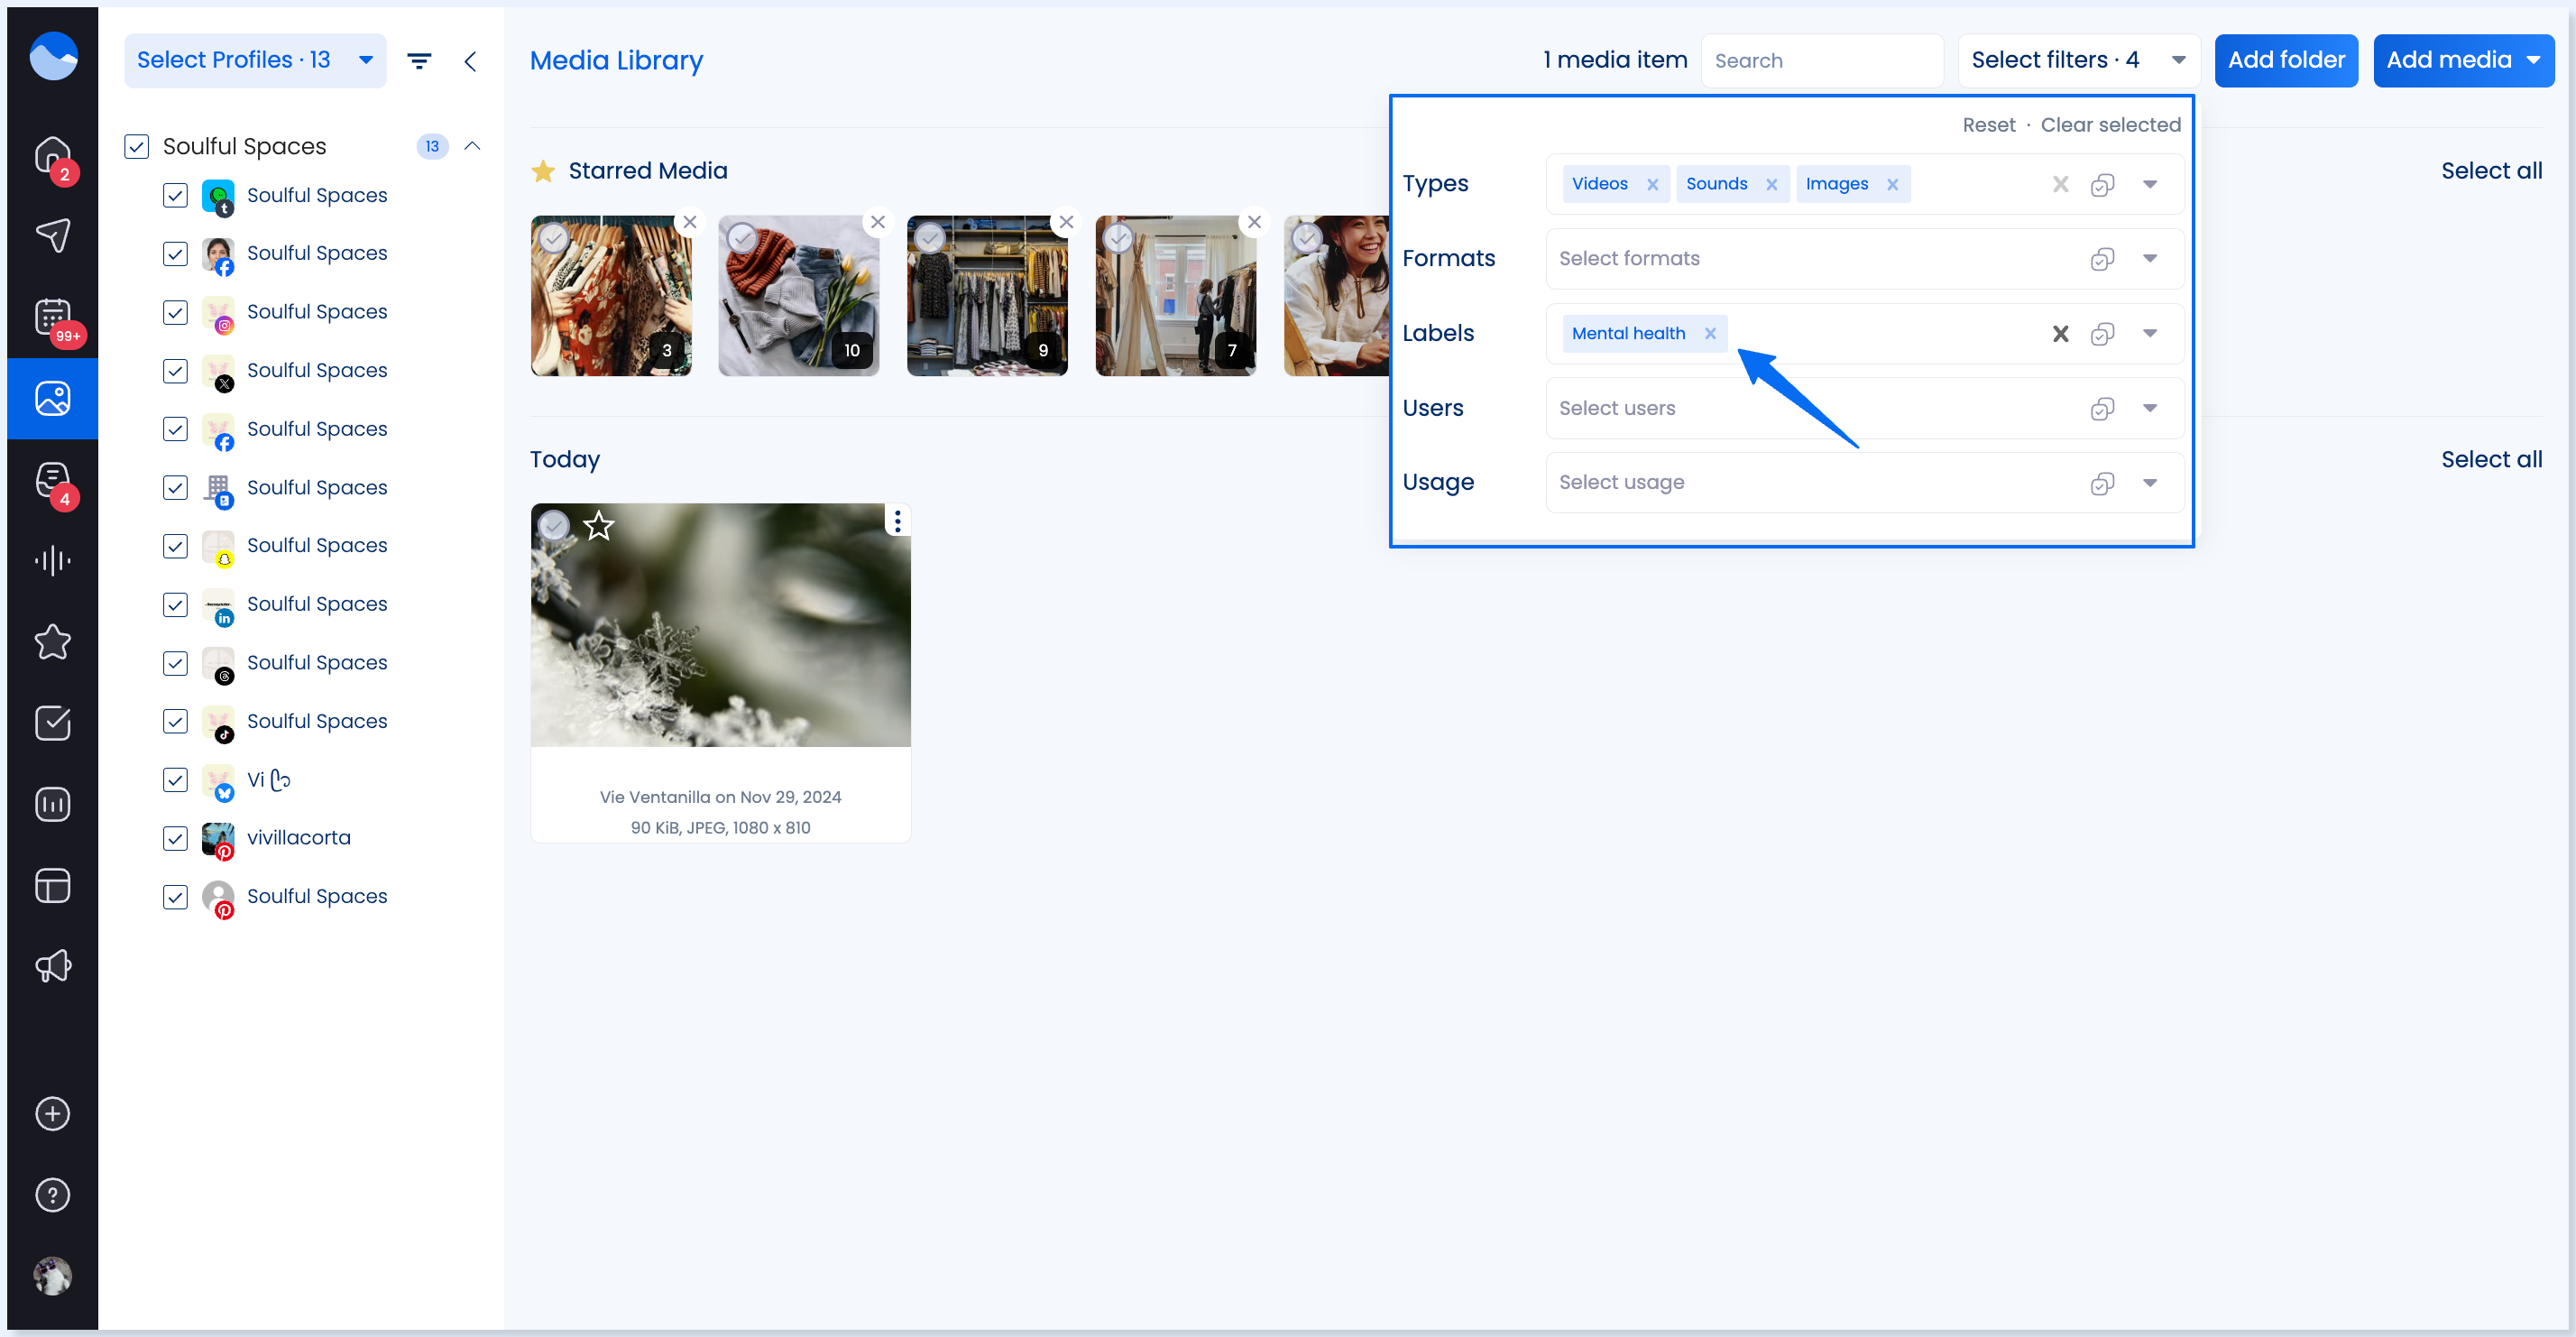
Task: Uncheck the Vi Bluesky profile checkbox
Action: coord(175,780)
